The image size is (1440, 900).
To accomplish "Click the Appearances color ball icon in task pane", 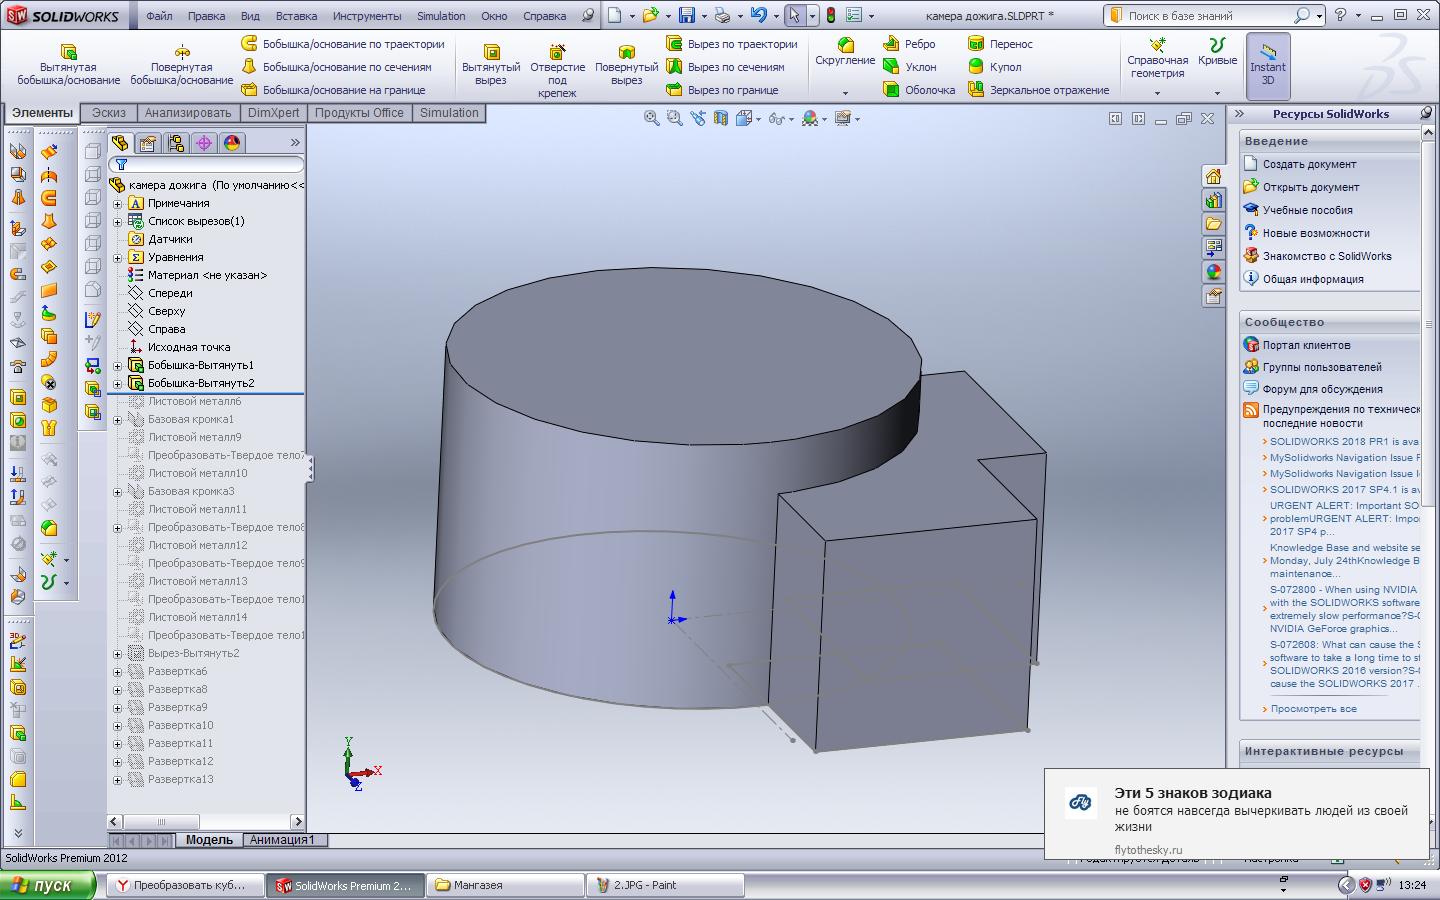I will coord(1213,272).
